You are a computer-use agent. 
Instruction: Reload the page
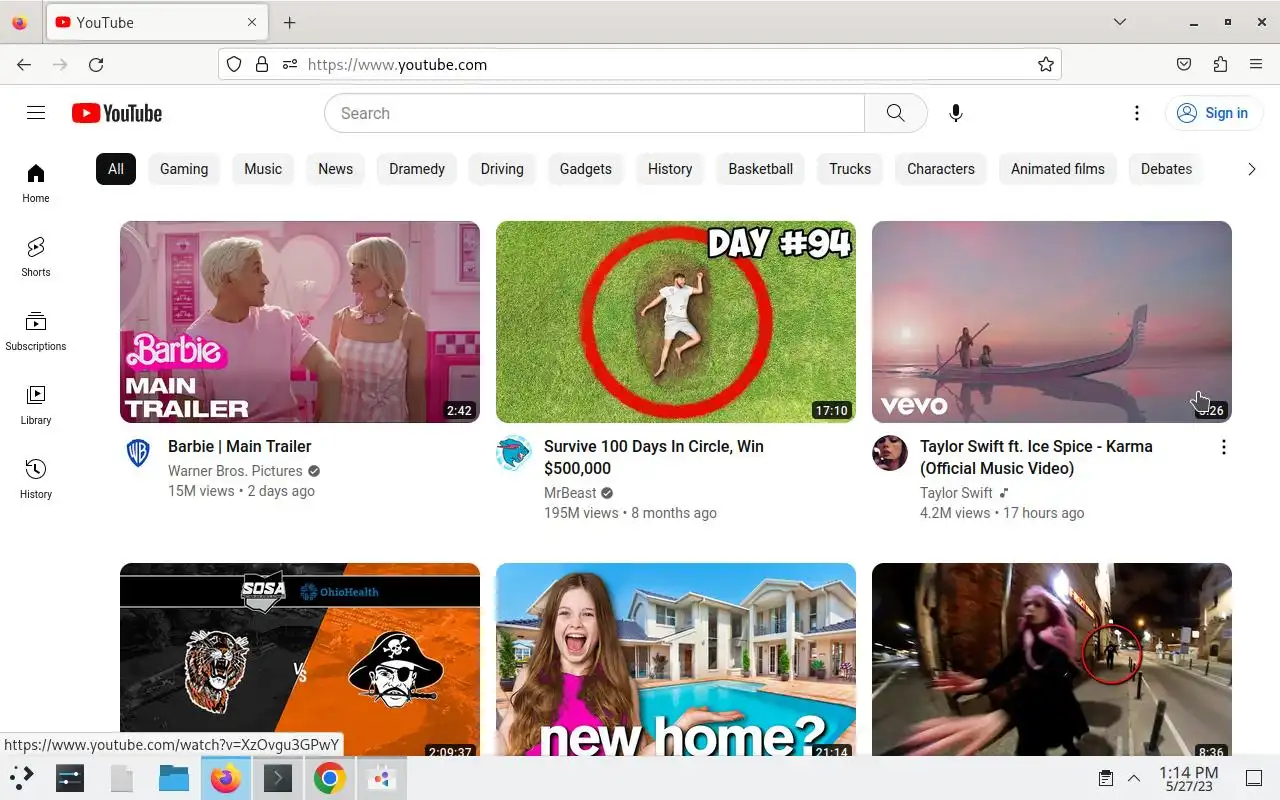[x=96, y=64]
